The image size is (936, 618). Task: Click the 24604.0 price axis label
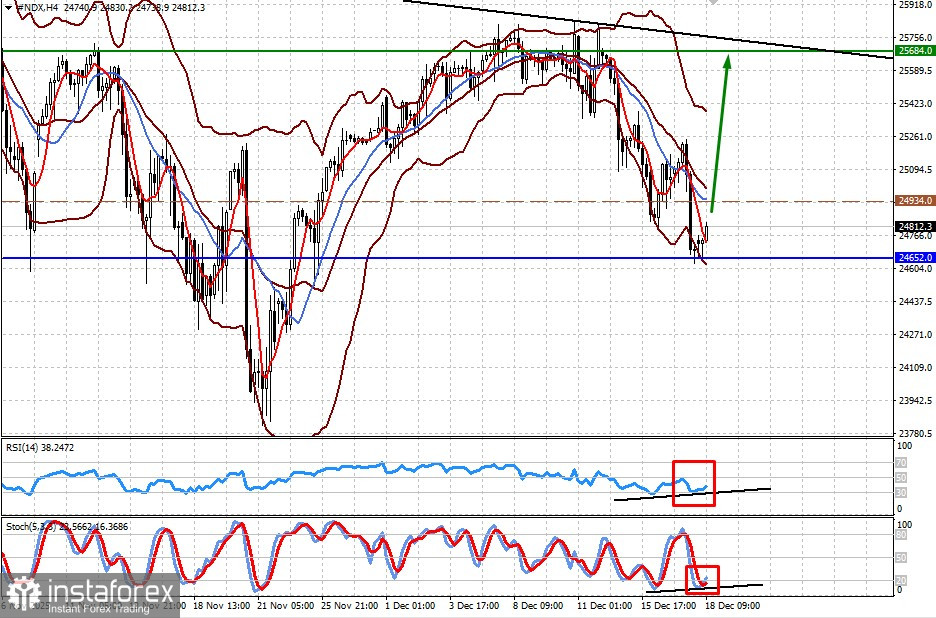pos(915,269)
